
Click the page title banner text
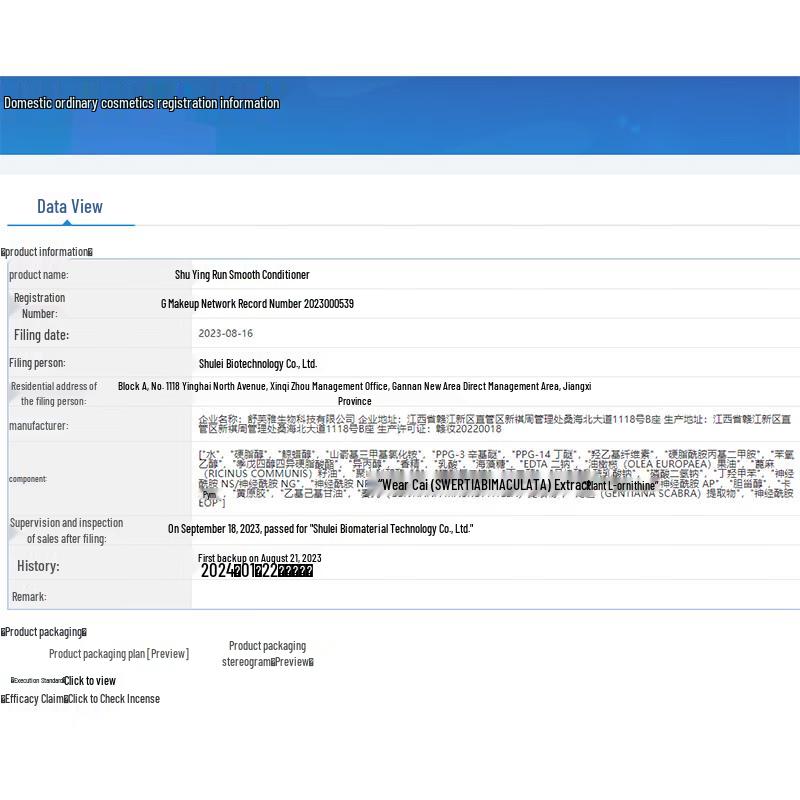click(x=142, y=103)
